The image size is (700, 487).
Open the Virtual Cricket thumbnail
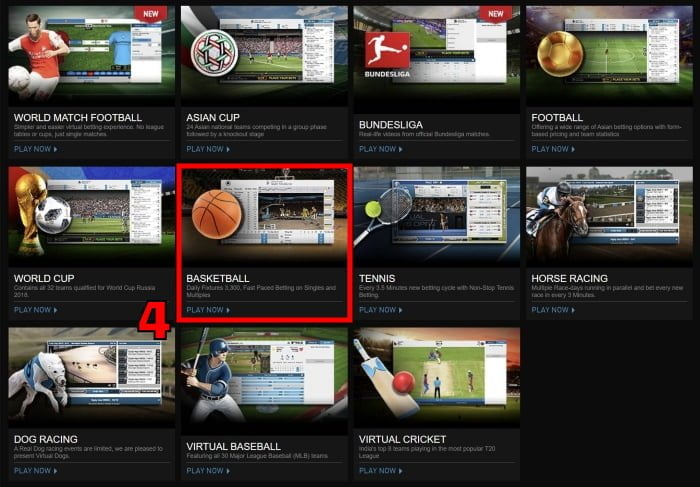point(437,378)
